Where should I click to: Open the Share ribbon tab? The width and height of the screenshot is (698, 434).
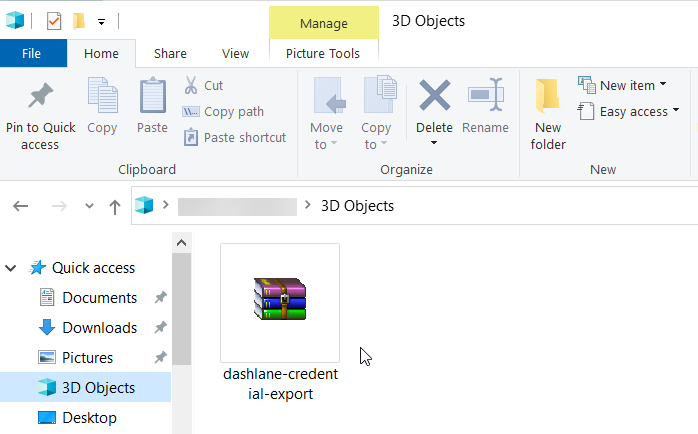170,53
